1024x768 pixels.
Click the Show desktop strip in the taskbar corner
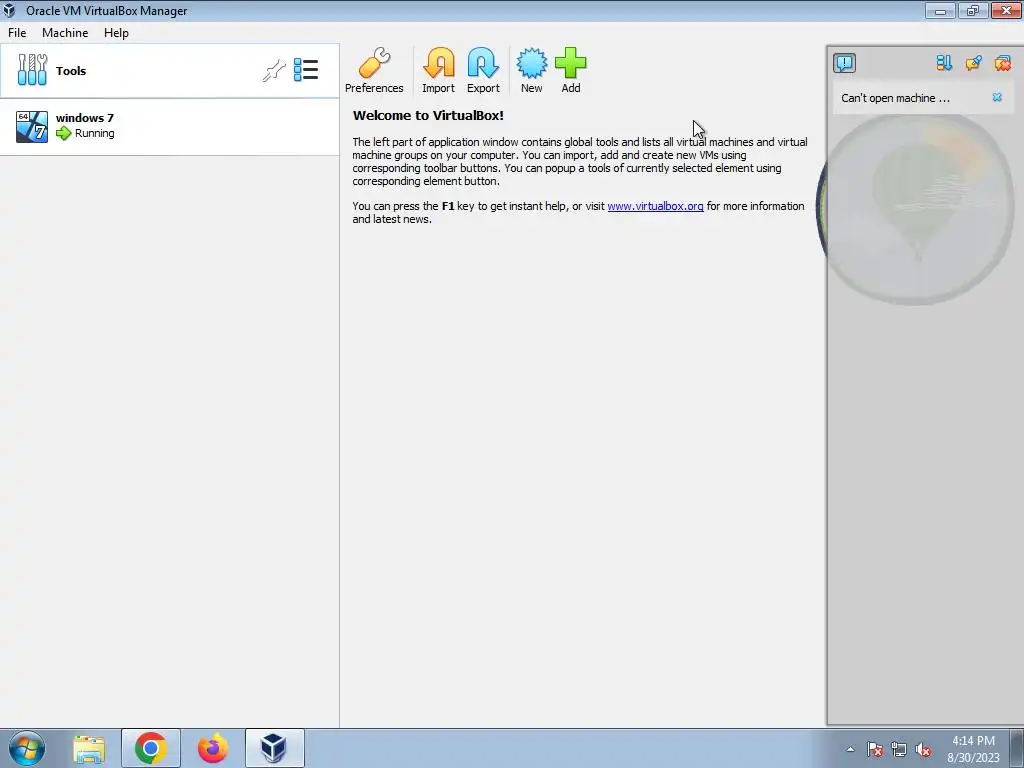[x=1017, y=748]
